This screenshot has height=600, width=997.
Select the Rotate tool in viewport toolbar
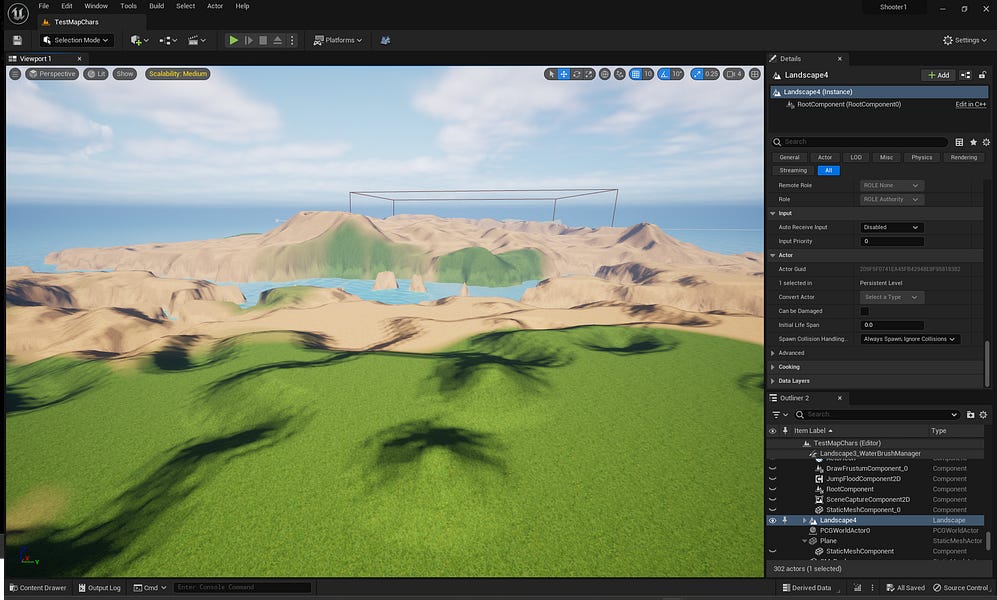click(577, 73)
